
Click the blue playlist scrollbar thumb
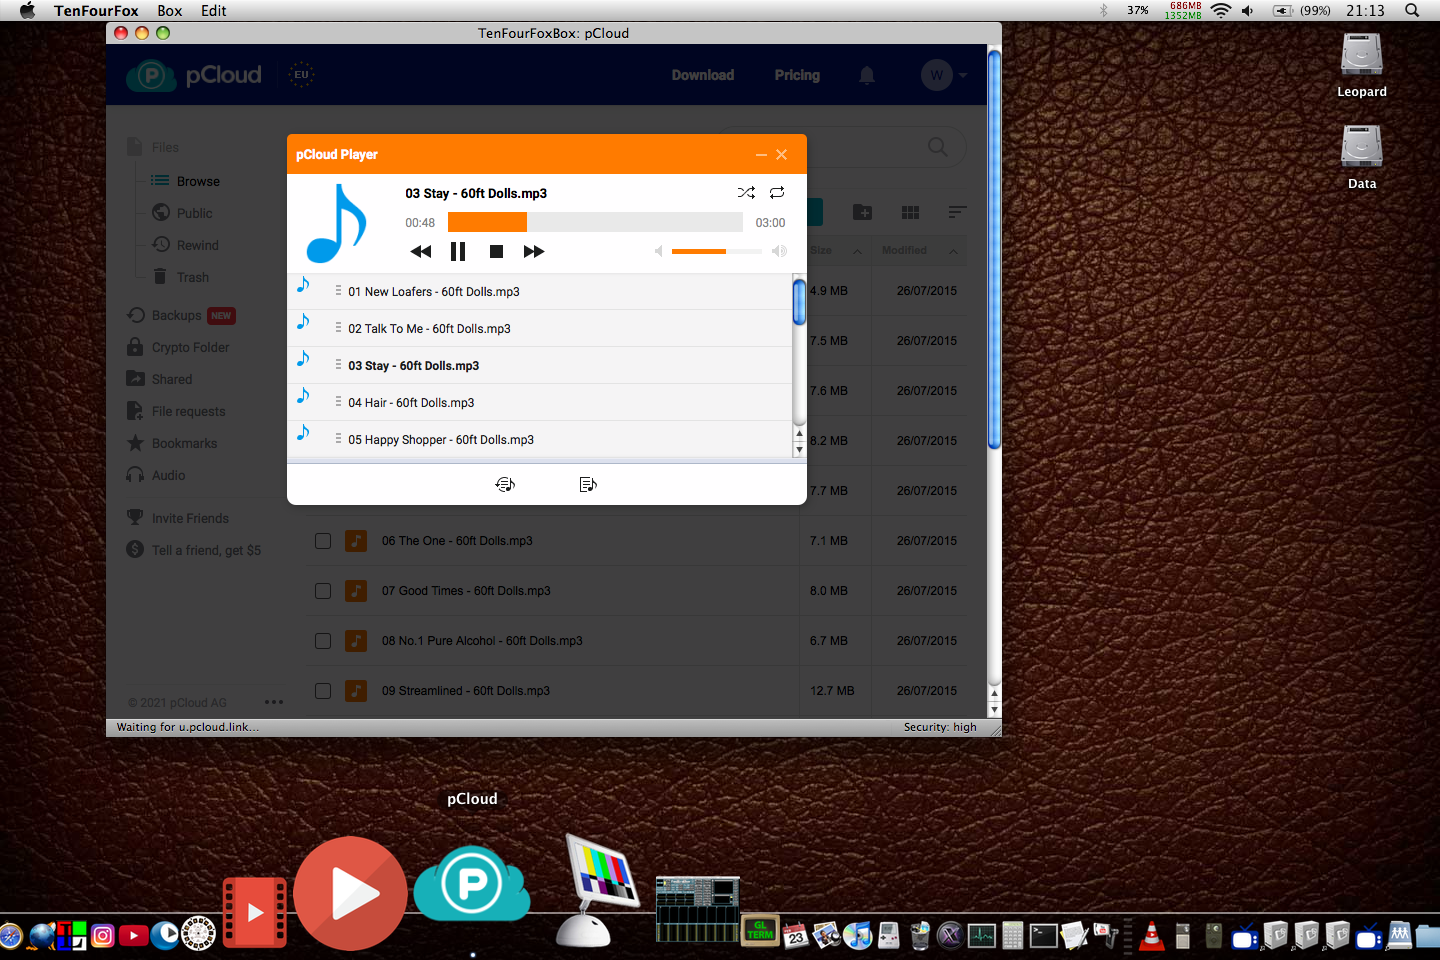[799, 302]
